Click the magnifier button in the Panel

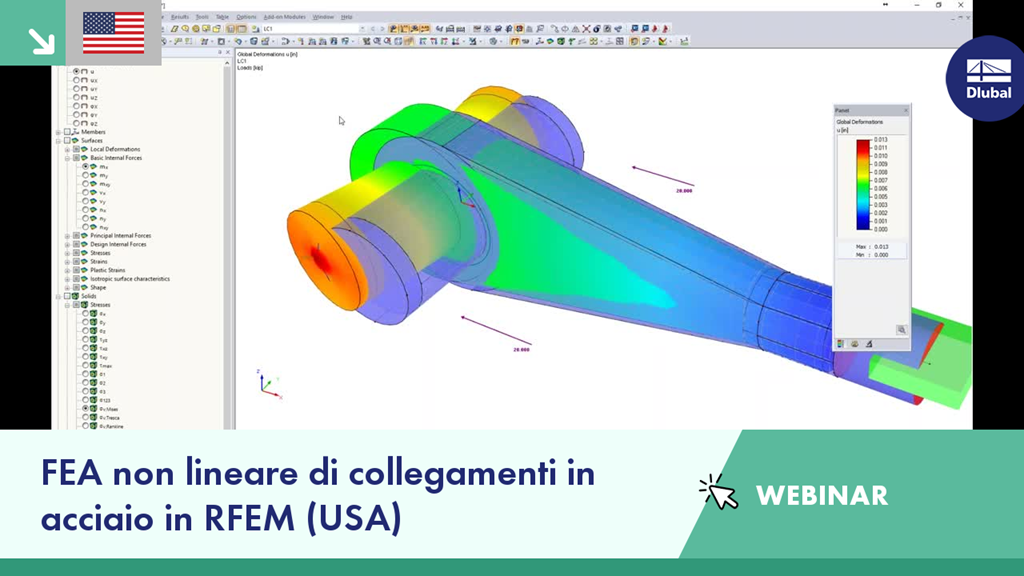(x=901, y=330)
